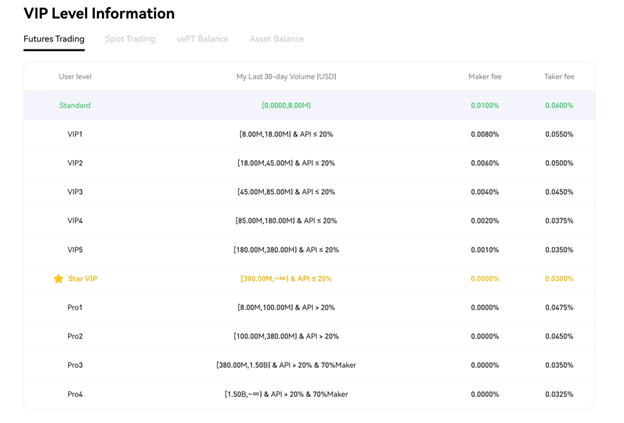Click VIP3 maker fee 0.0040%

[x=485, y=192]
